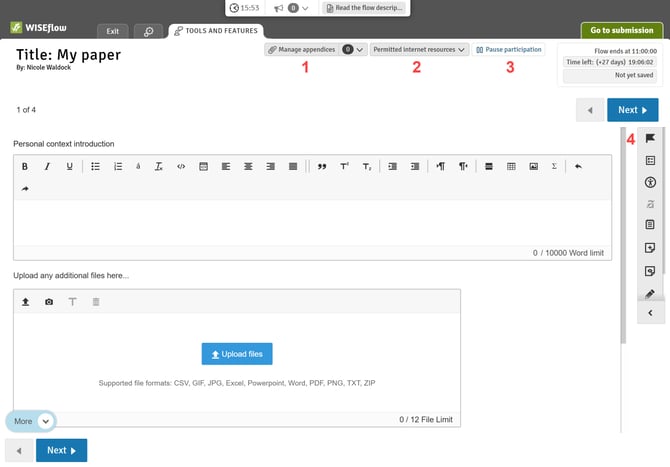Open Read the flow description
Screen dimensions: 670x467
pyautogui.click(x=364, y=8)
